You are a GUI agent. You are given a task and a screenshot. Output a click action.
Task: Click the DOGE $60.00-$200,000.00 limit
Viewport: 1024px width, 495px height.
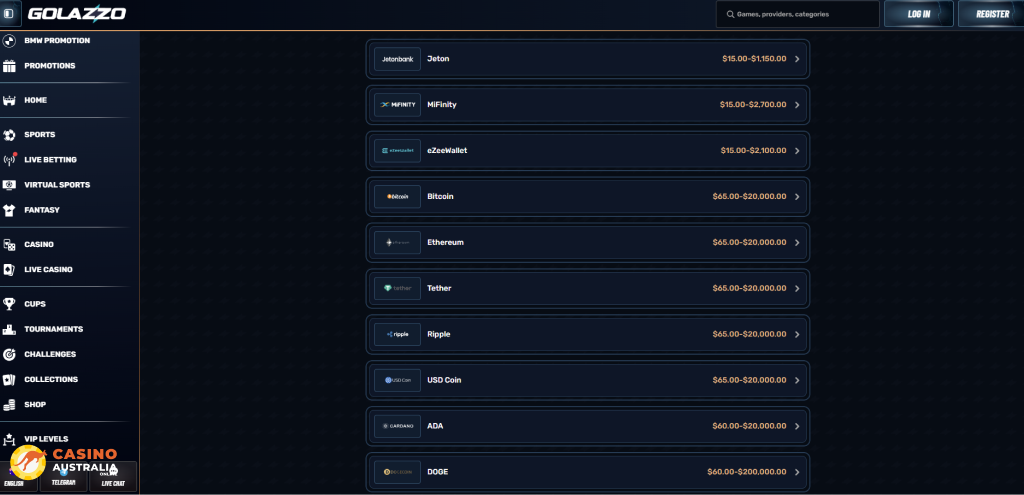tap(746, 471)
